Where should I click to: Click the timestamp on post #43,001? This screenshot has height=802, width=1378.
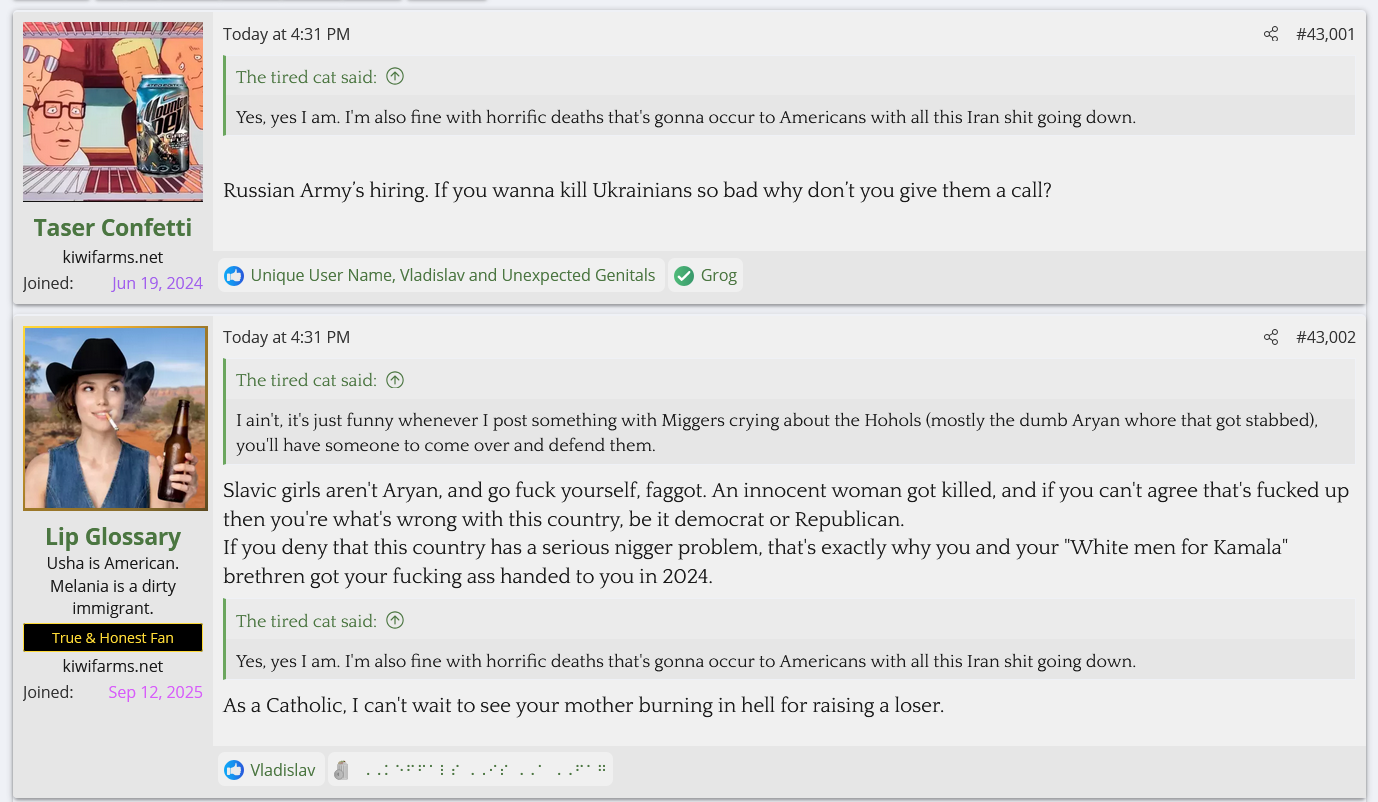click(x=286, y=34)
